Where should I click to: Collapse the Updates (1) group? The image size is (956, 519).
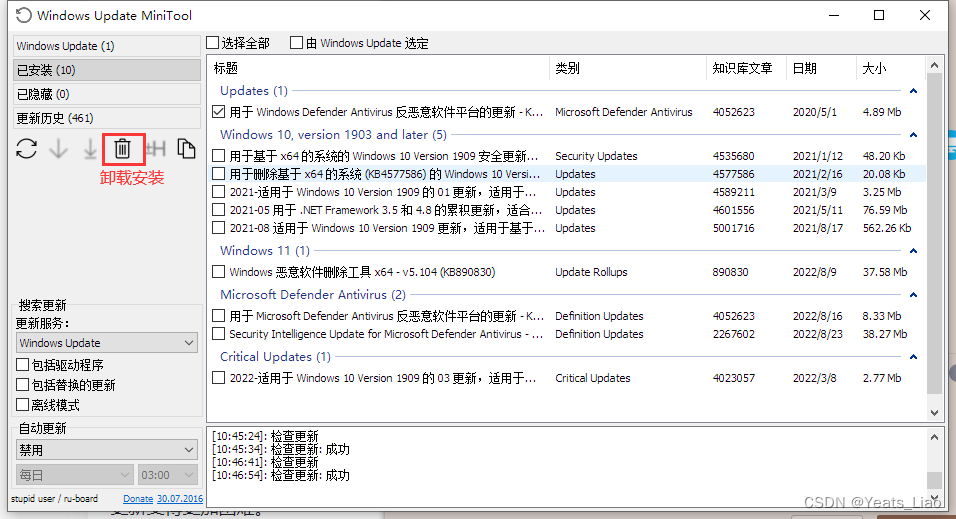click(913, 91)
